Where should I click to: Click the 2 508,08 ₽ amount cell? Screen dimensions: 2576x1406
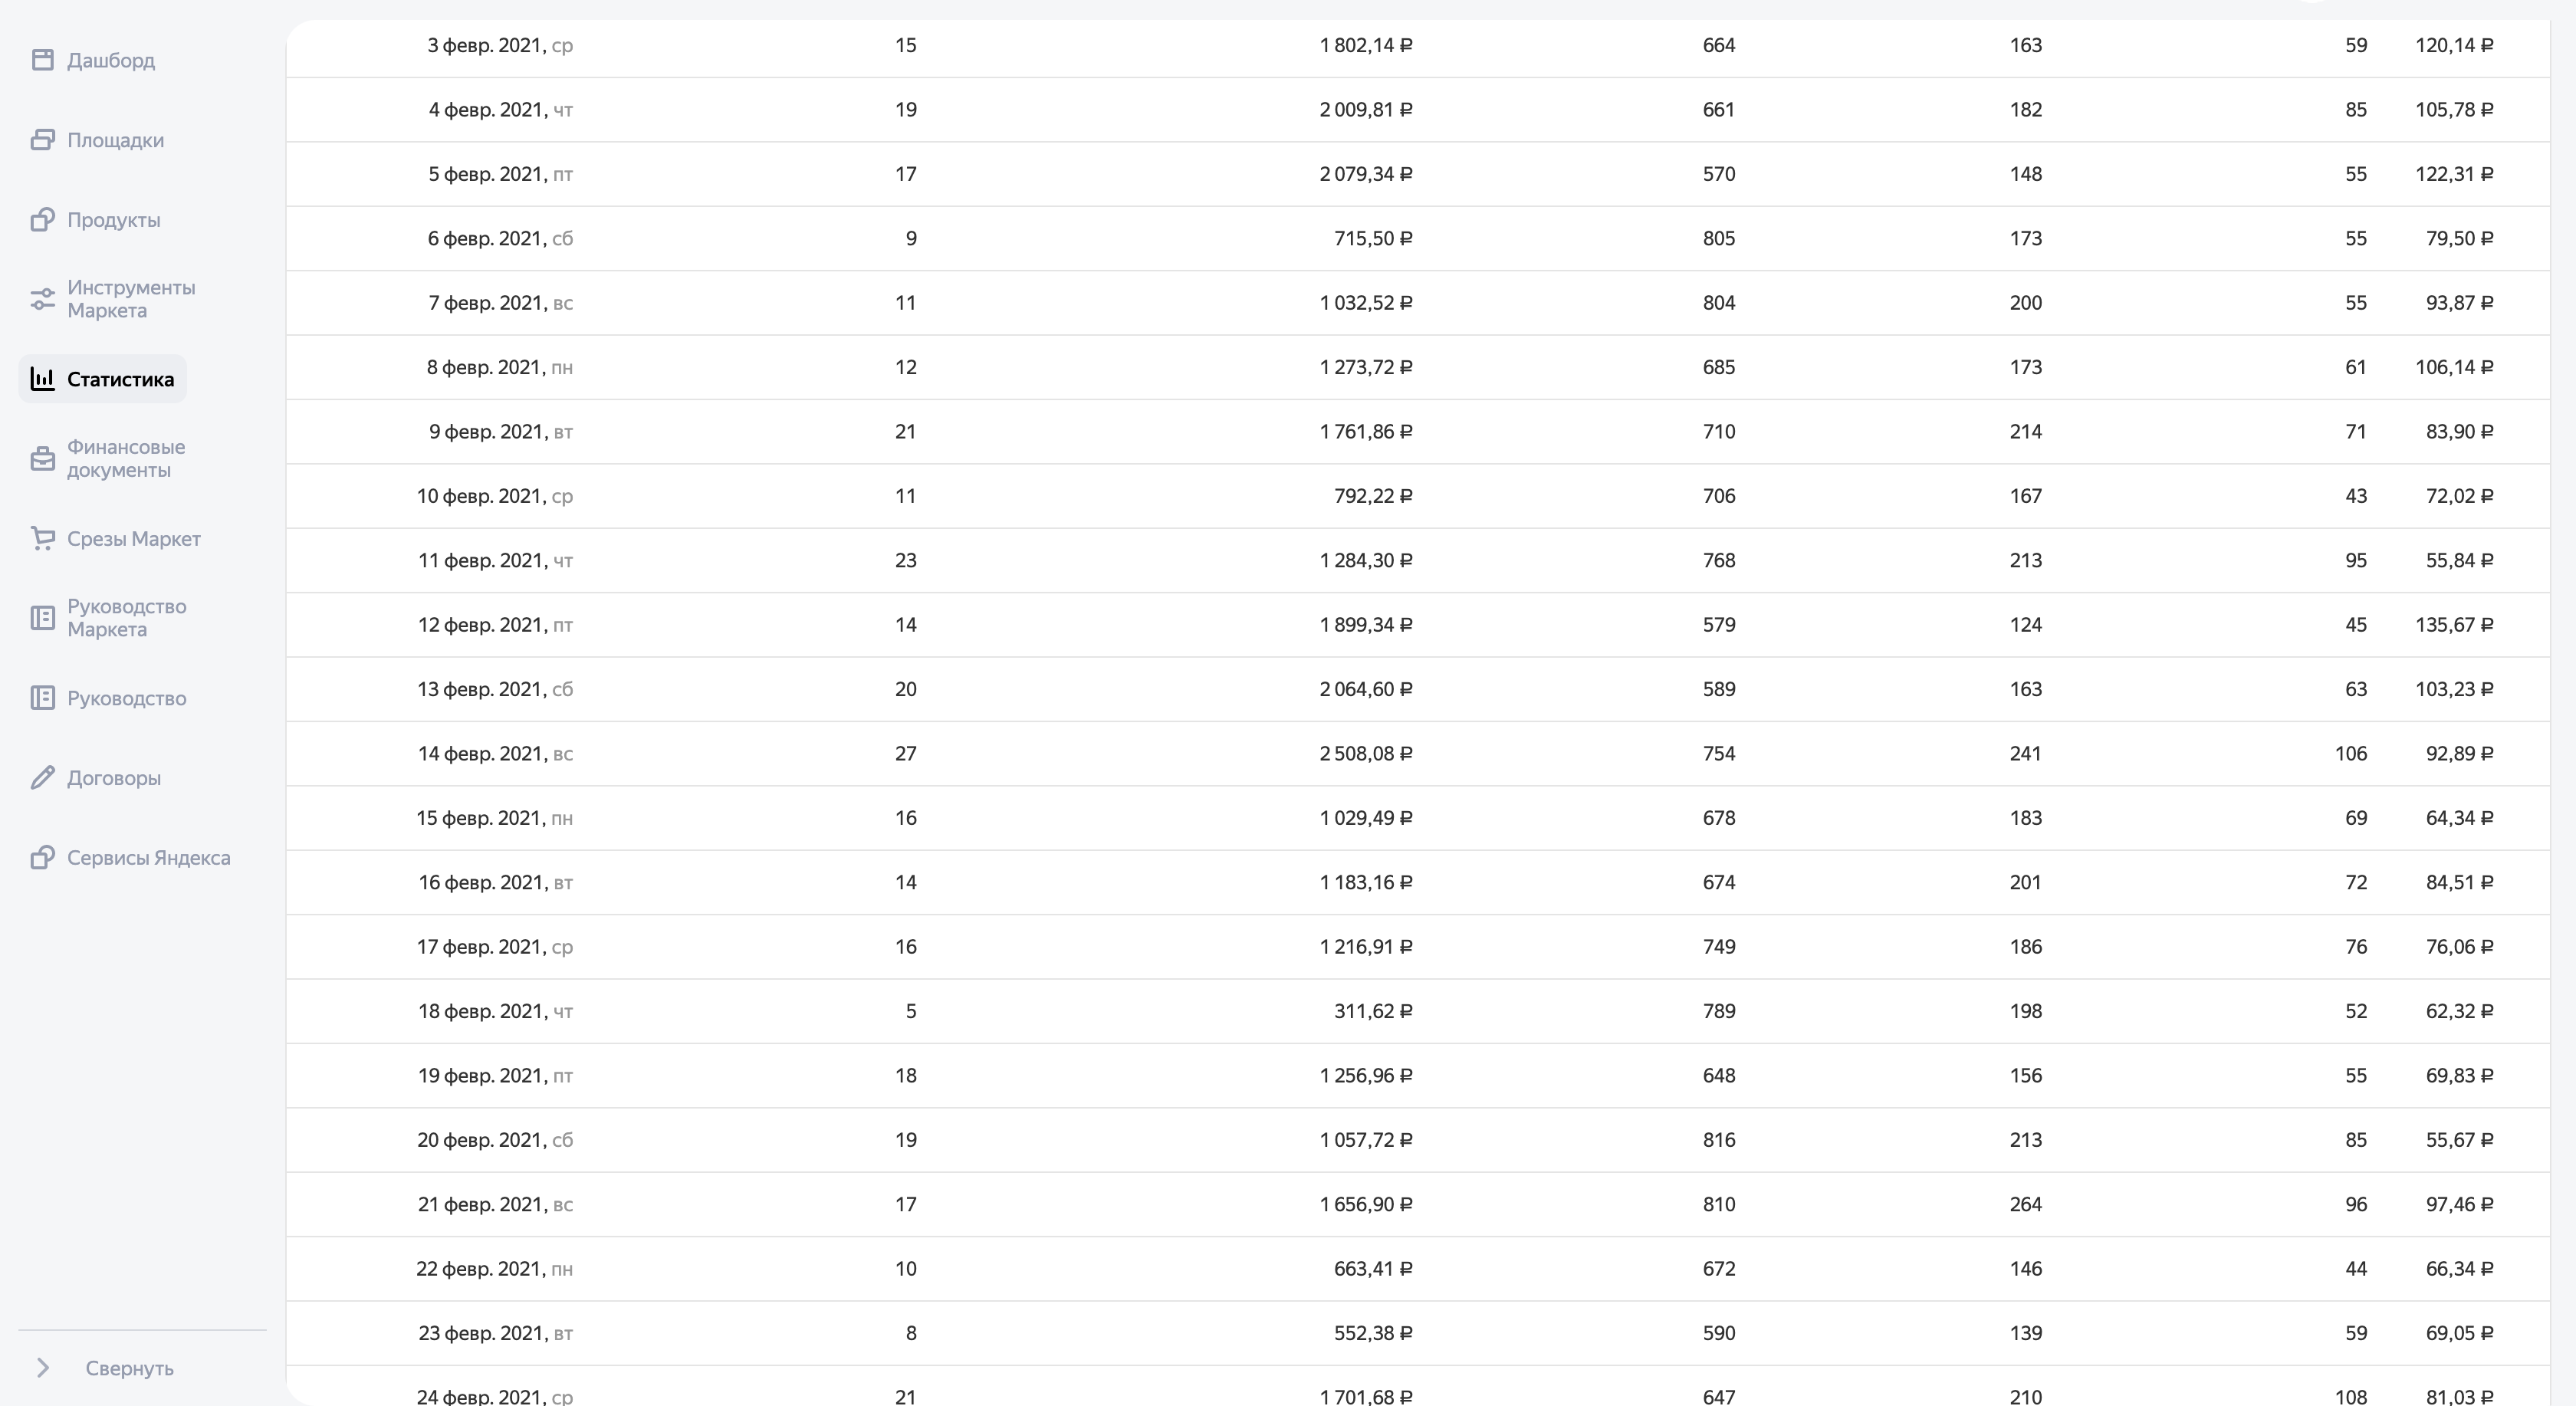pos(1365,754)
